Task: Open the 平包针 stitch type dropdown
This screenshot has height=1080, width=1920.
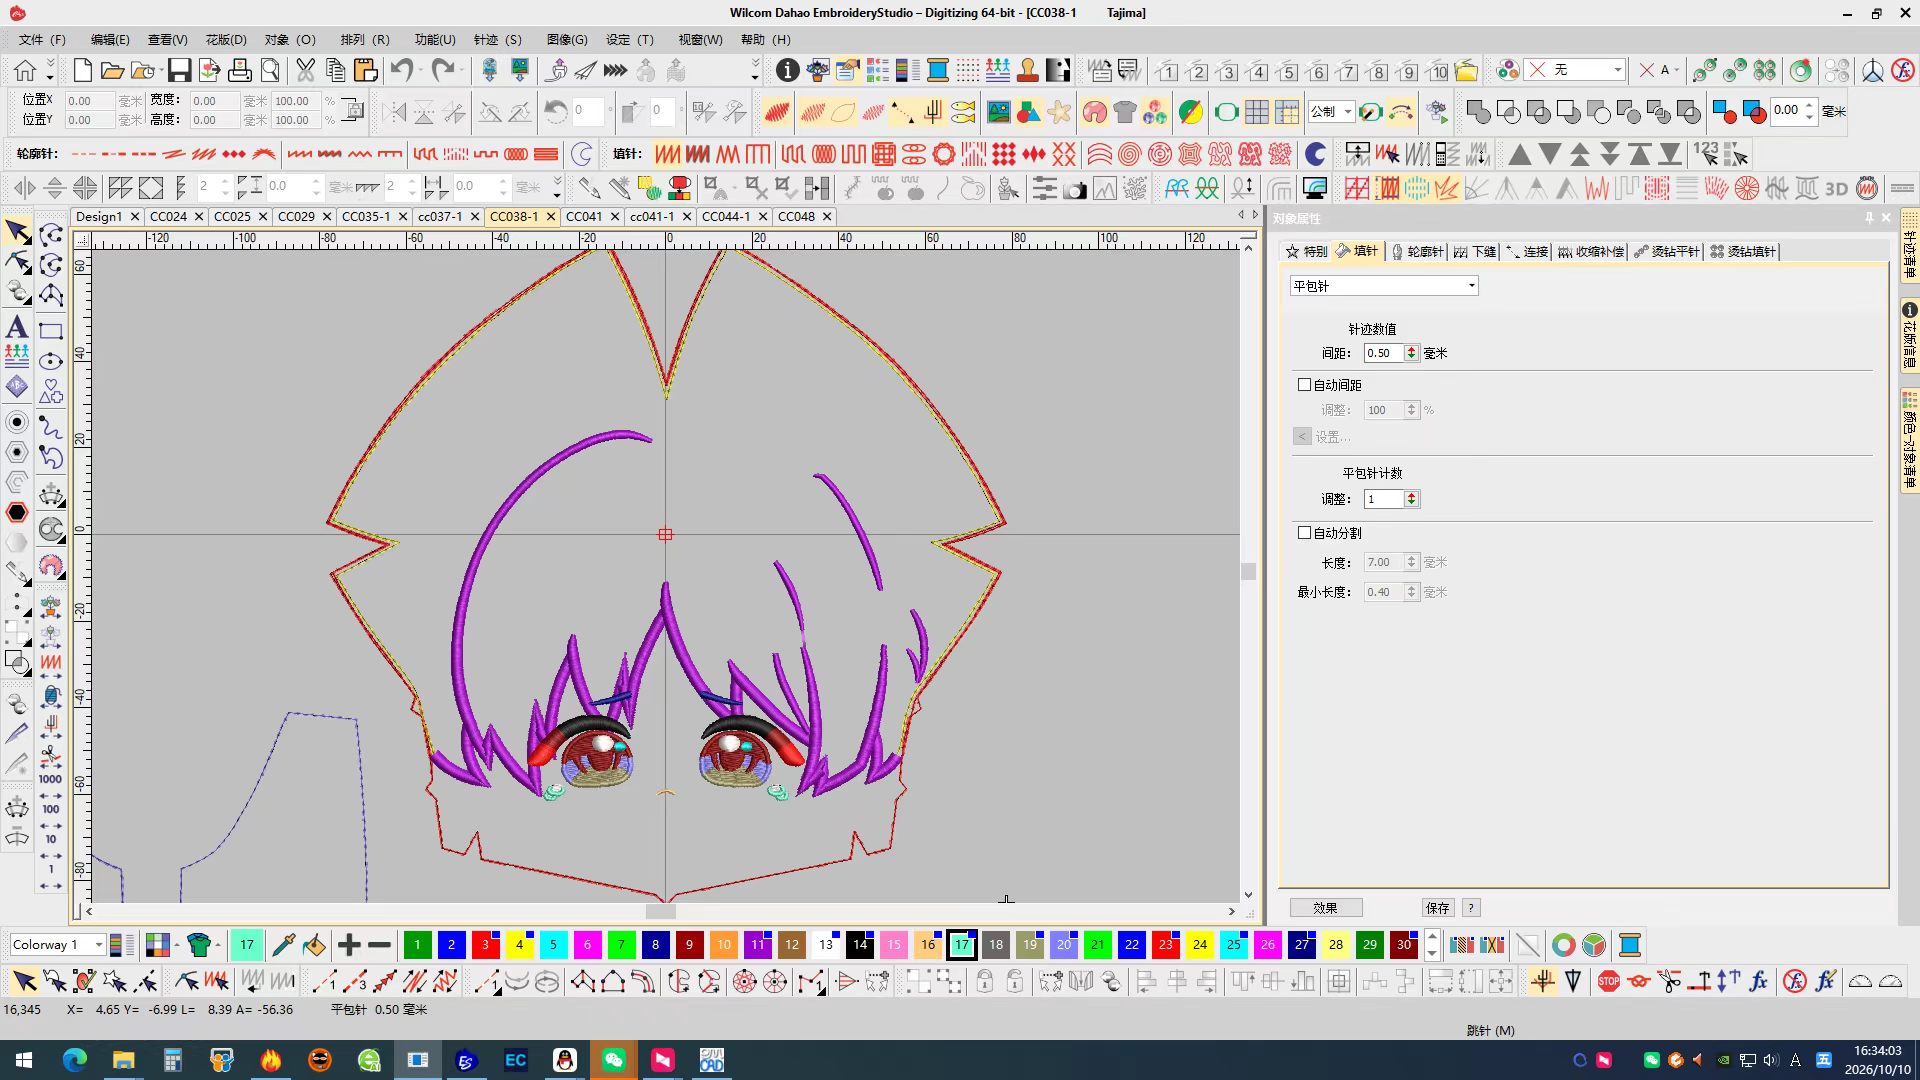Action: pyautogui.click(x=1383, y=286)
